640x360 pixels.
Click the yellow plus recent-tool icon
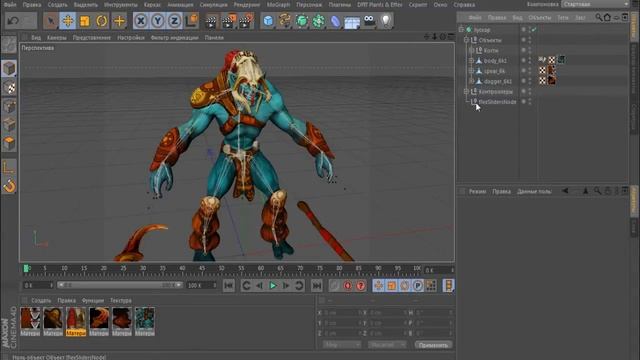click(x=119, y=20)
